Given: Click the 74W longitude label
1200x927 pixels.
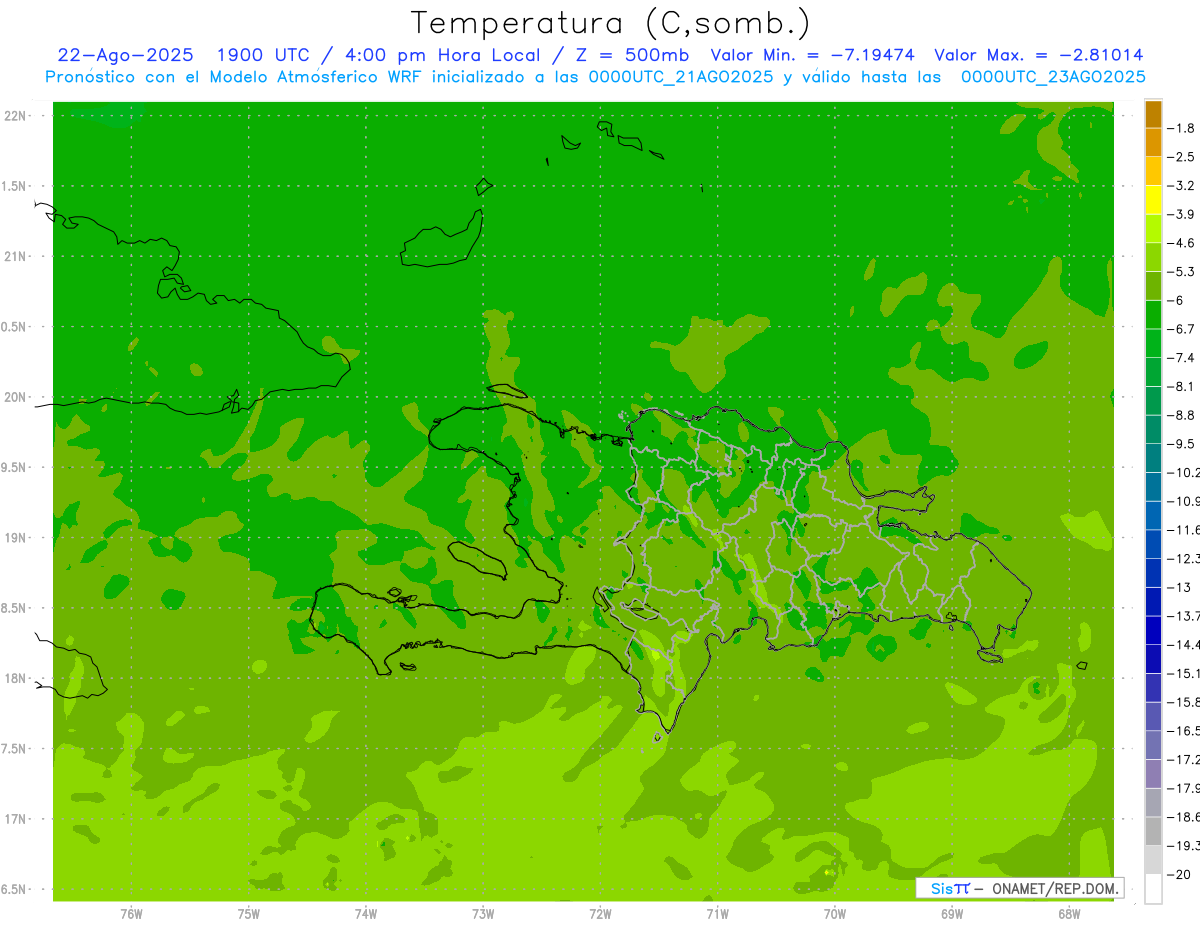Looking at the screenshot, I should point(366,914).
